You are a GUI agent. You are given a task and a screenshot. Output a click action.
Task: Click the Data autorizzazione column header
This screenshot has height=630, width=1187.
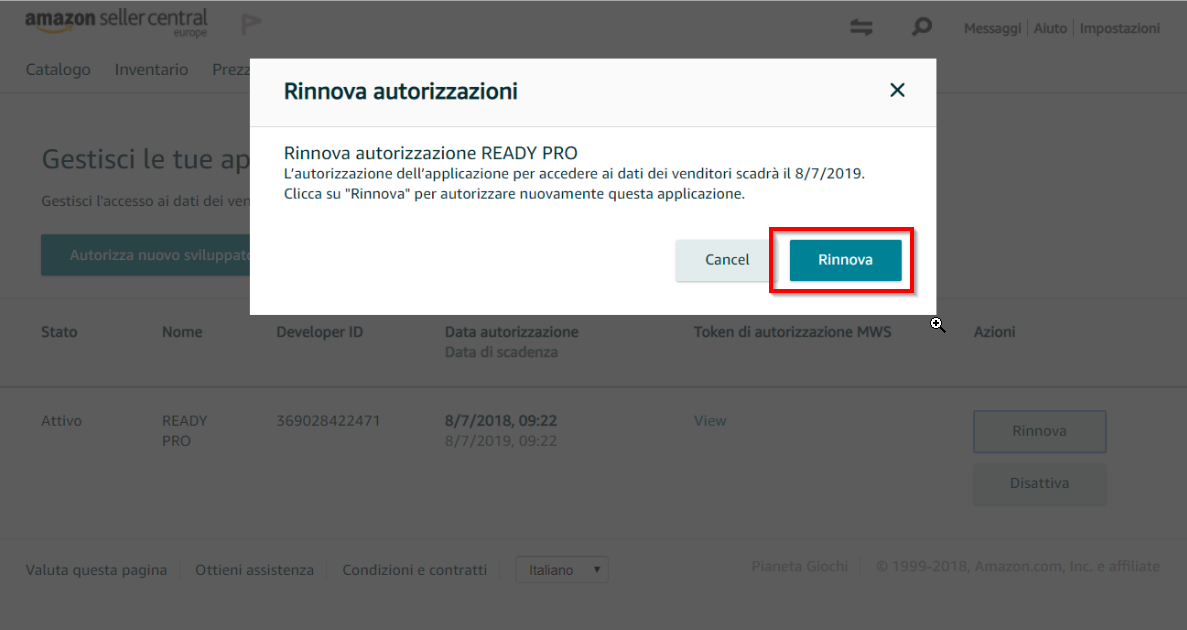512,332
